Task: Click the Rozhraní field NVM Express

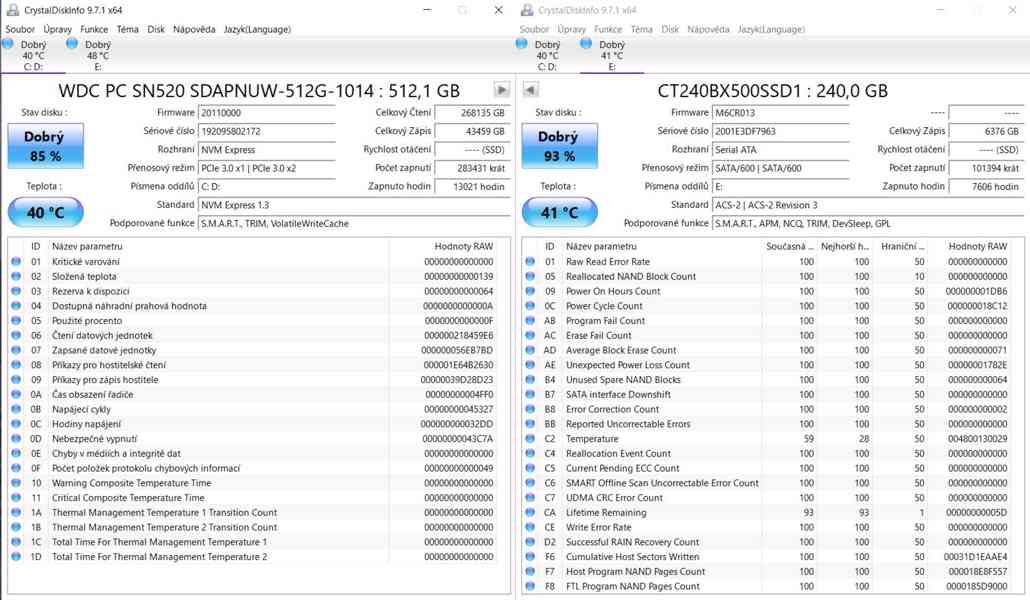Action: coord(267,150)
